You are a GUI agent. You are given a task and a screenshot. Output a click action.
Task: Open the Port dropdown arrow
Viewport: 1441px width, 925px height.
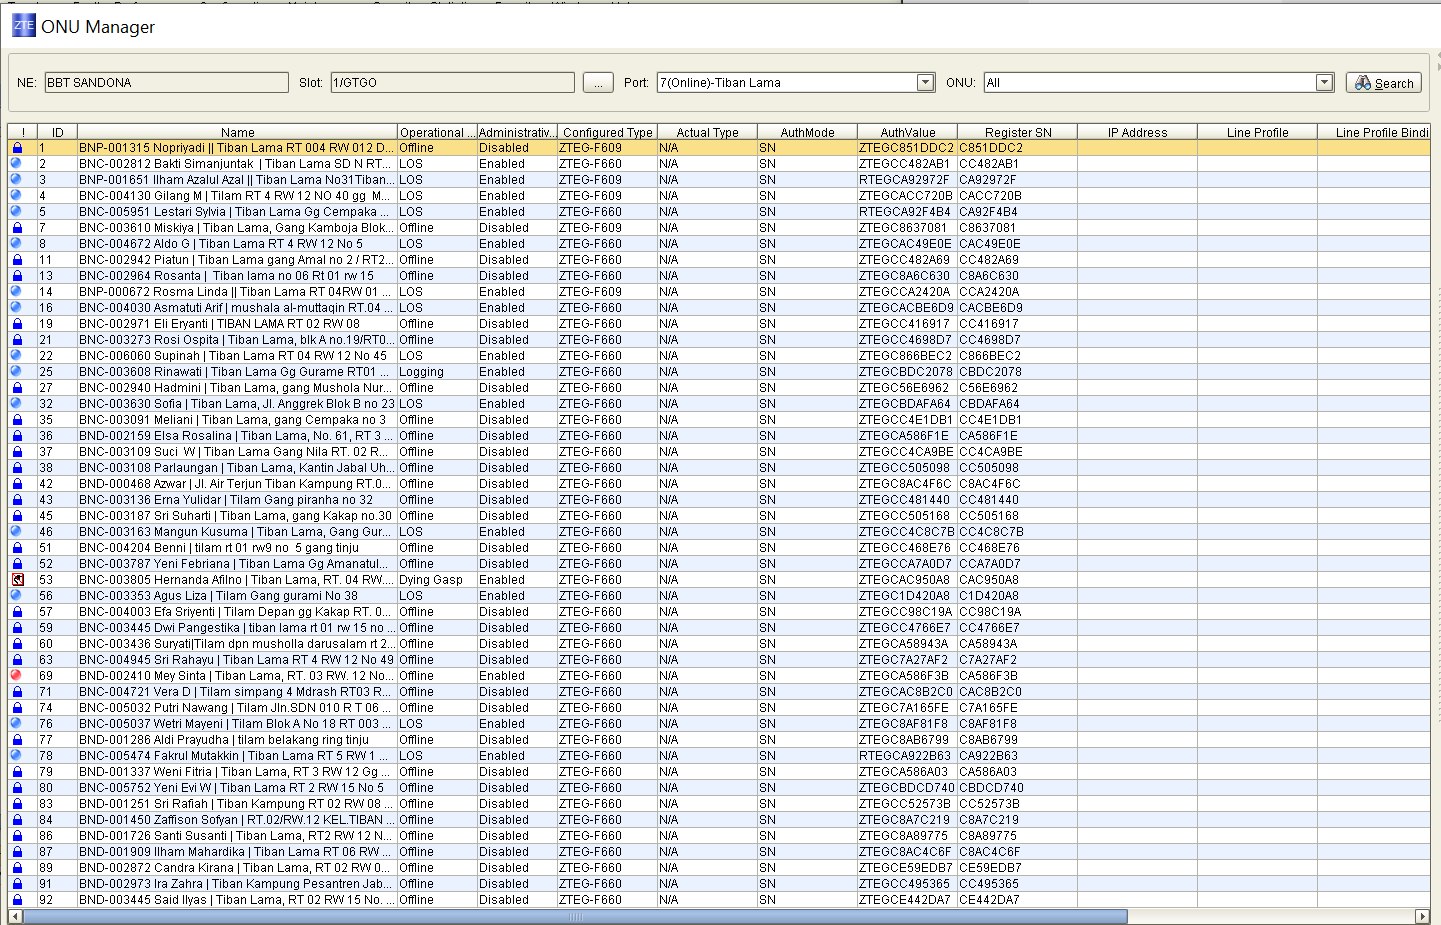click(x=925, y=82)
